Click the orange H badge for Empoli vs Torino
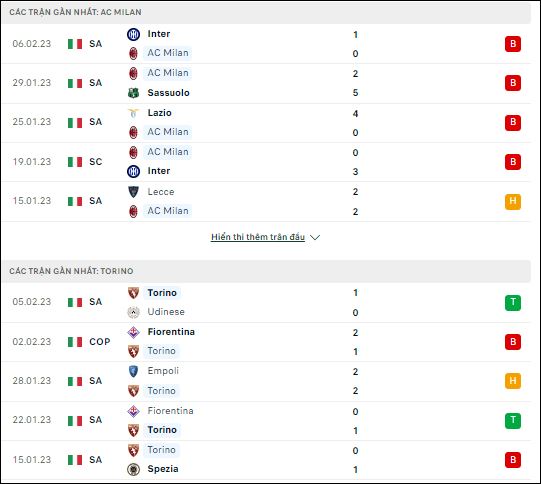 point(513,381)
